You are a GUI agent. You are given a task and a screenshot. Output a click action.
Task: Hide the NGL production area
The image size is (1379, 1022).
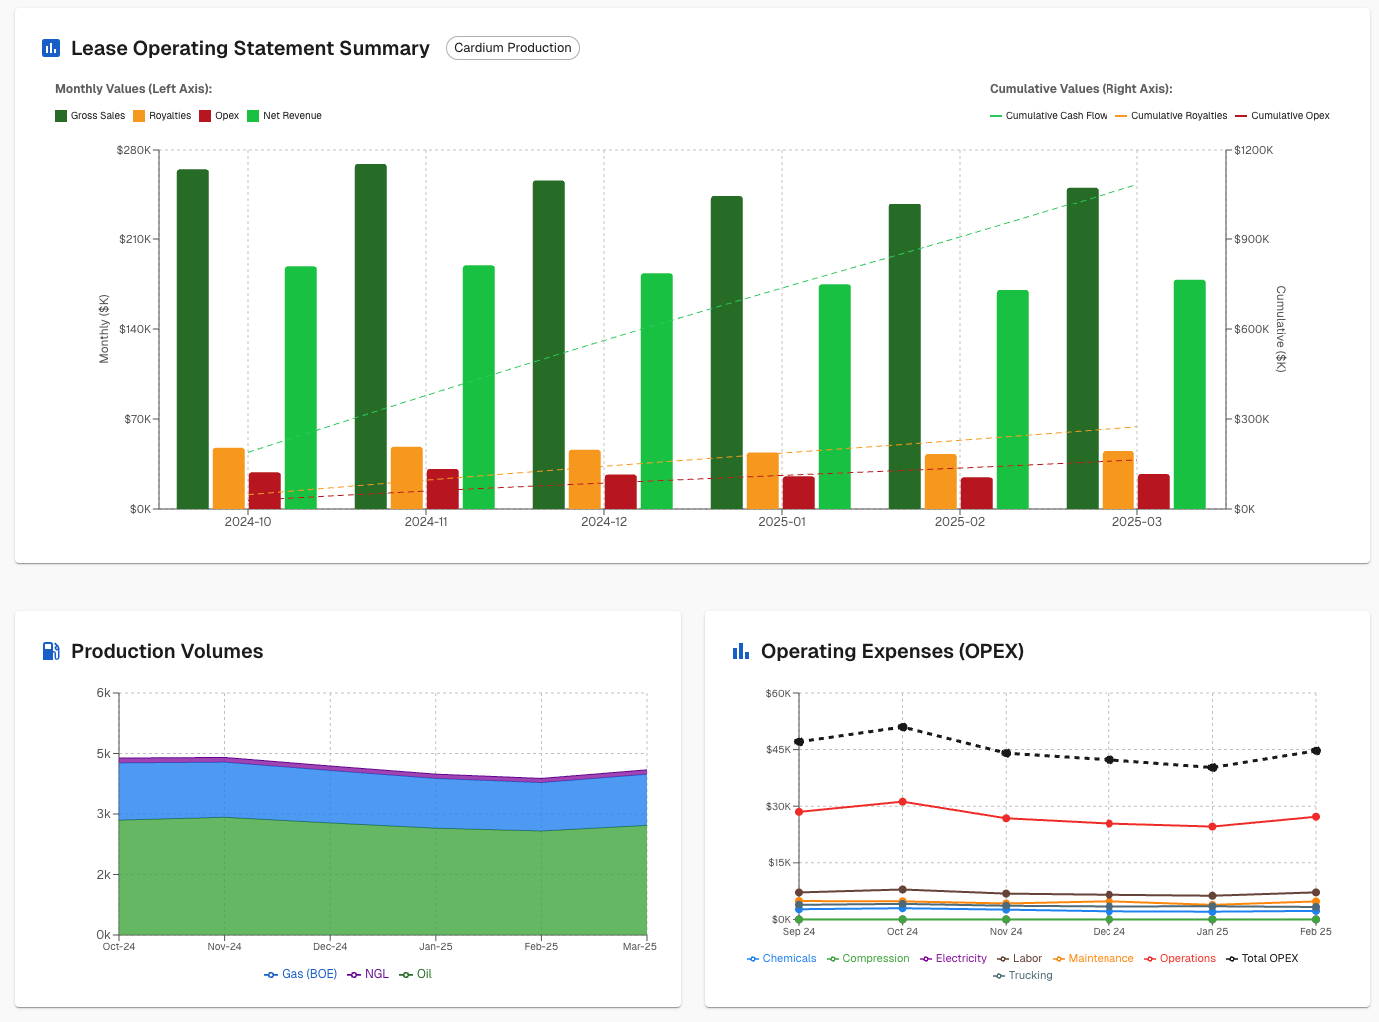tap(368, 973)
